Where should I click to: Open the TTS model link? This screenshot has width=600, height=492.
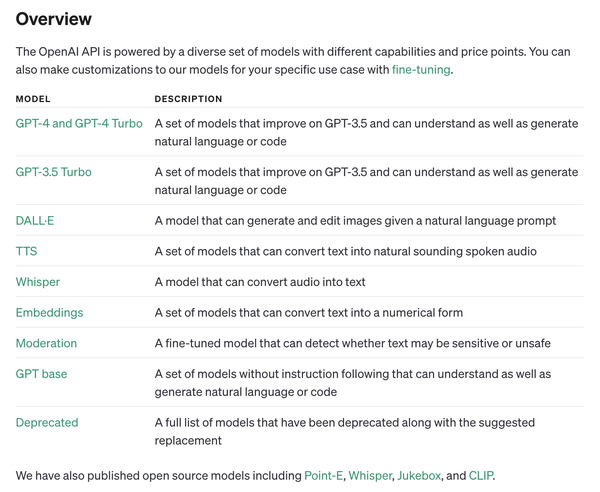(26, 251)
